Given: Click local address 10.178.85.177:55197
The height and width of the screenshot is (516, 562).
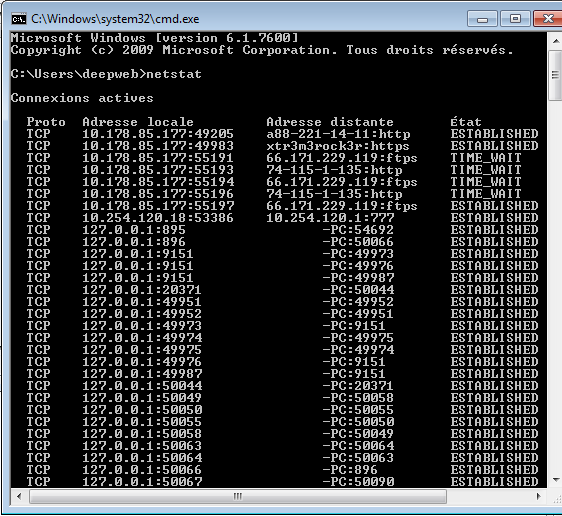Looking at the screenshot, I should point(158,206).
